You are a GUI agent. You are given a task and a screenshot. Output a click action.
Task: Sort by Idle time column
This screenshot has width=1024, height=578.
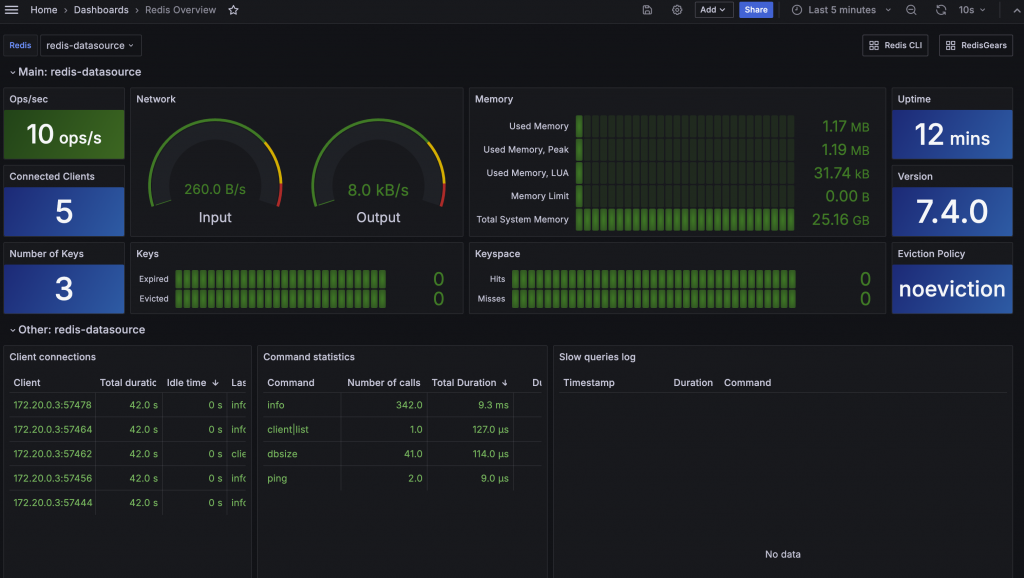tap(193, 383)
